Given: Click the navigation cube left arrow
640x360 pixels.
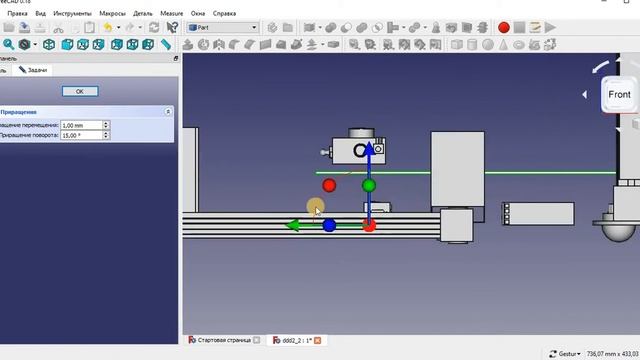Looking at the screenshot, I should (584, 95).
